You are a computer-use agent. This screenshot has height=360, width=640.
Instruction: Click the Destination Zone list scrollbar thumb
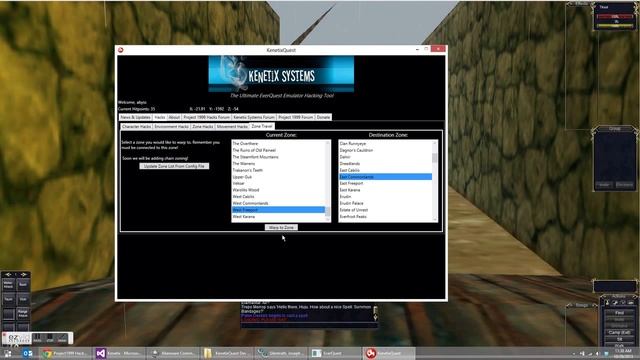coord(435,157)
